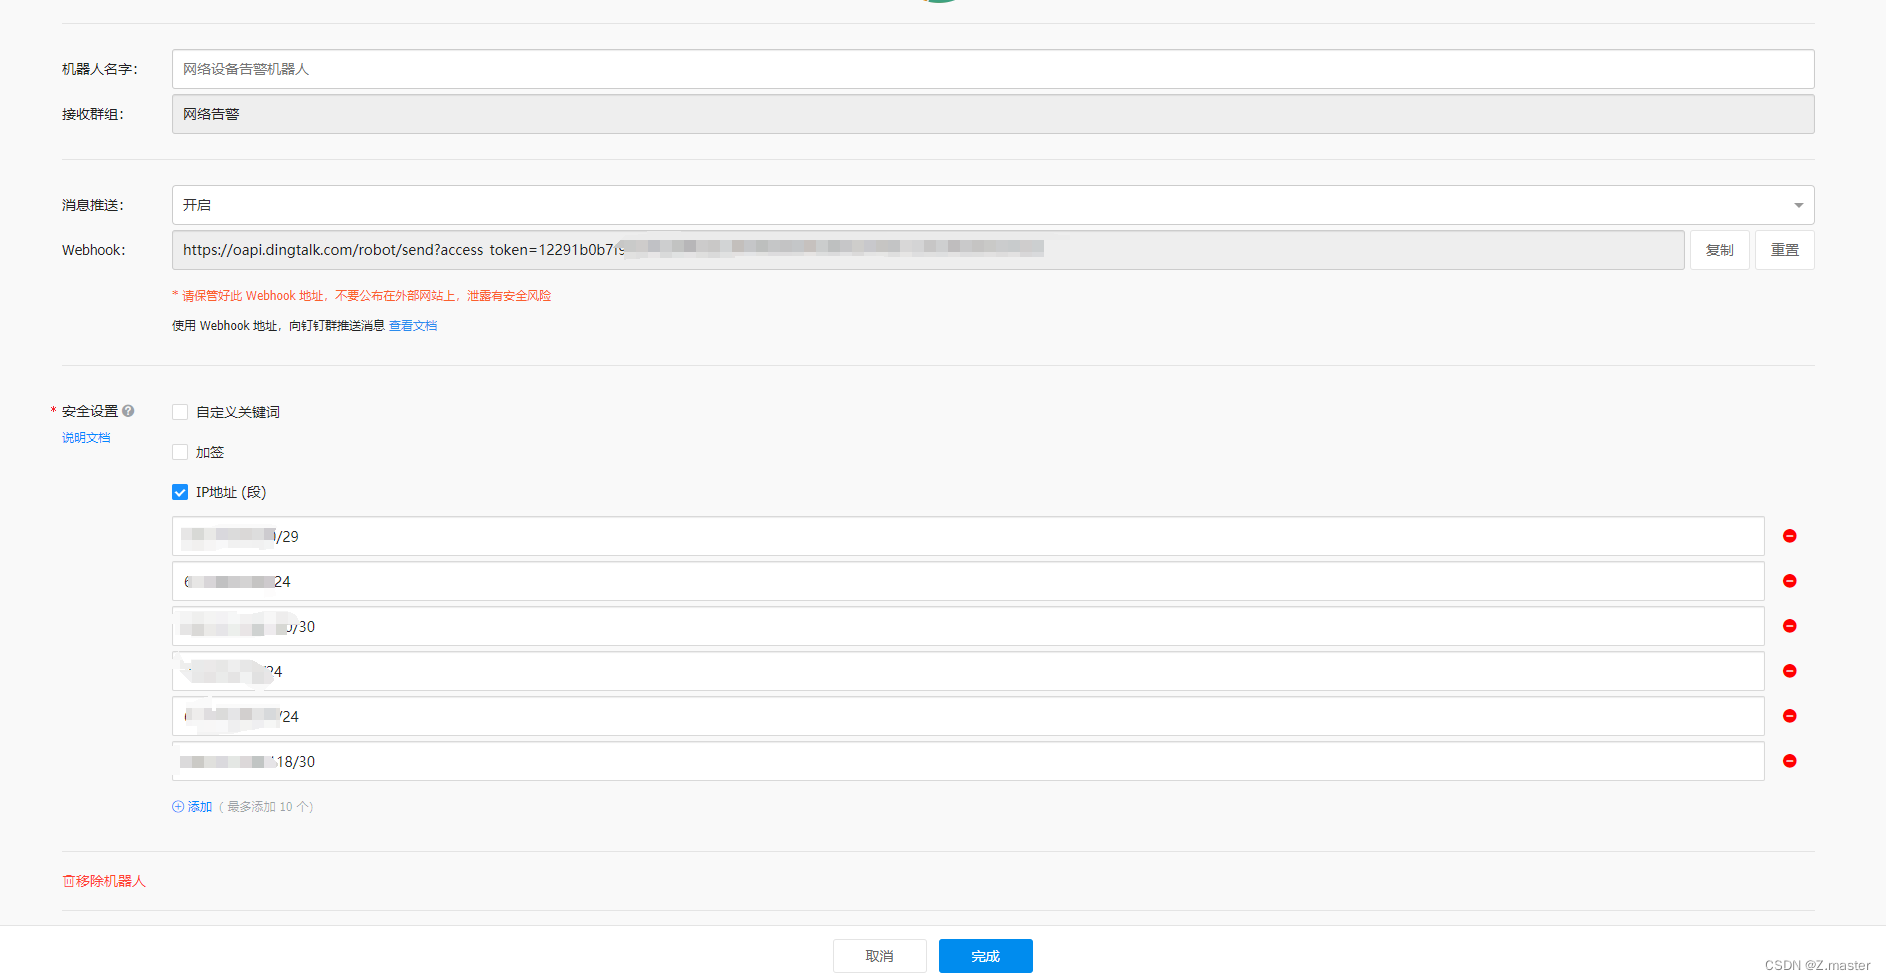Image resolution: width=1886 pixels, height=980 pixels.
Task: Click the red Webhook security warning text
Action: coord(362,296)
